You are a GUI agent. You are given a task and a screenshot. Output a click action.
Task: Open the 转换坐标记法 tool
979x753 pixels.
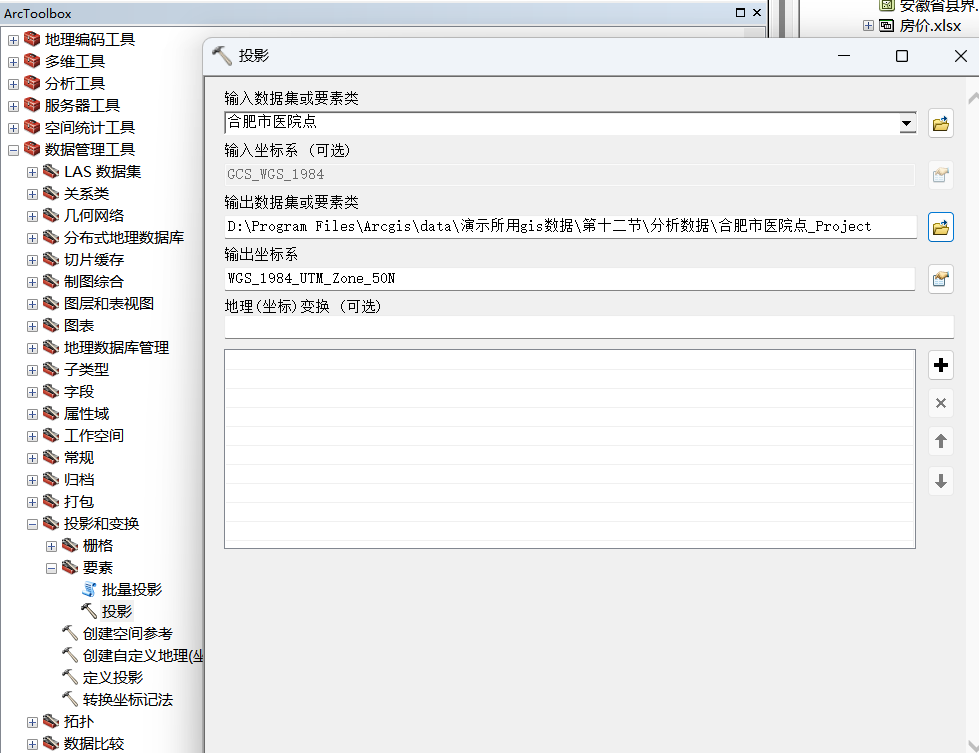127,699
